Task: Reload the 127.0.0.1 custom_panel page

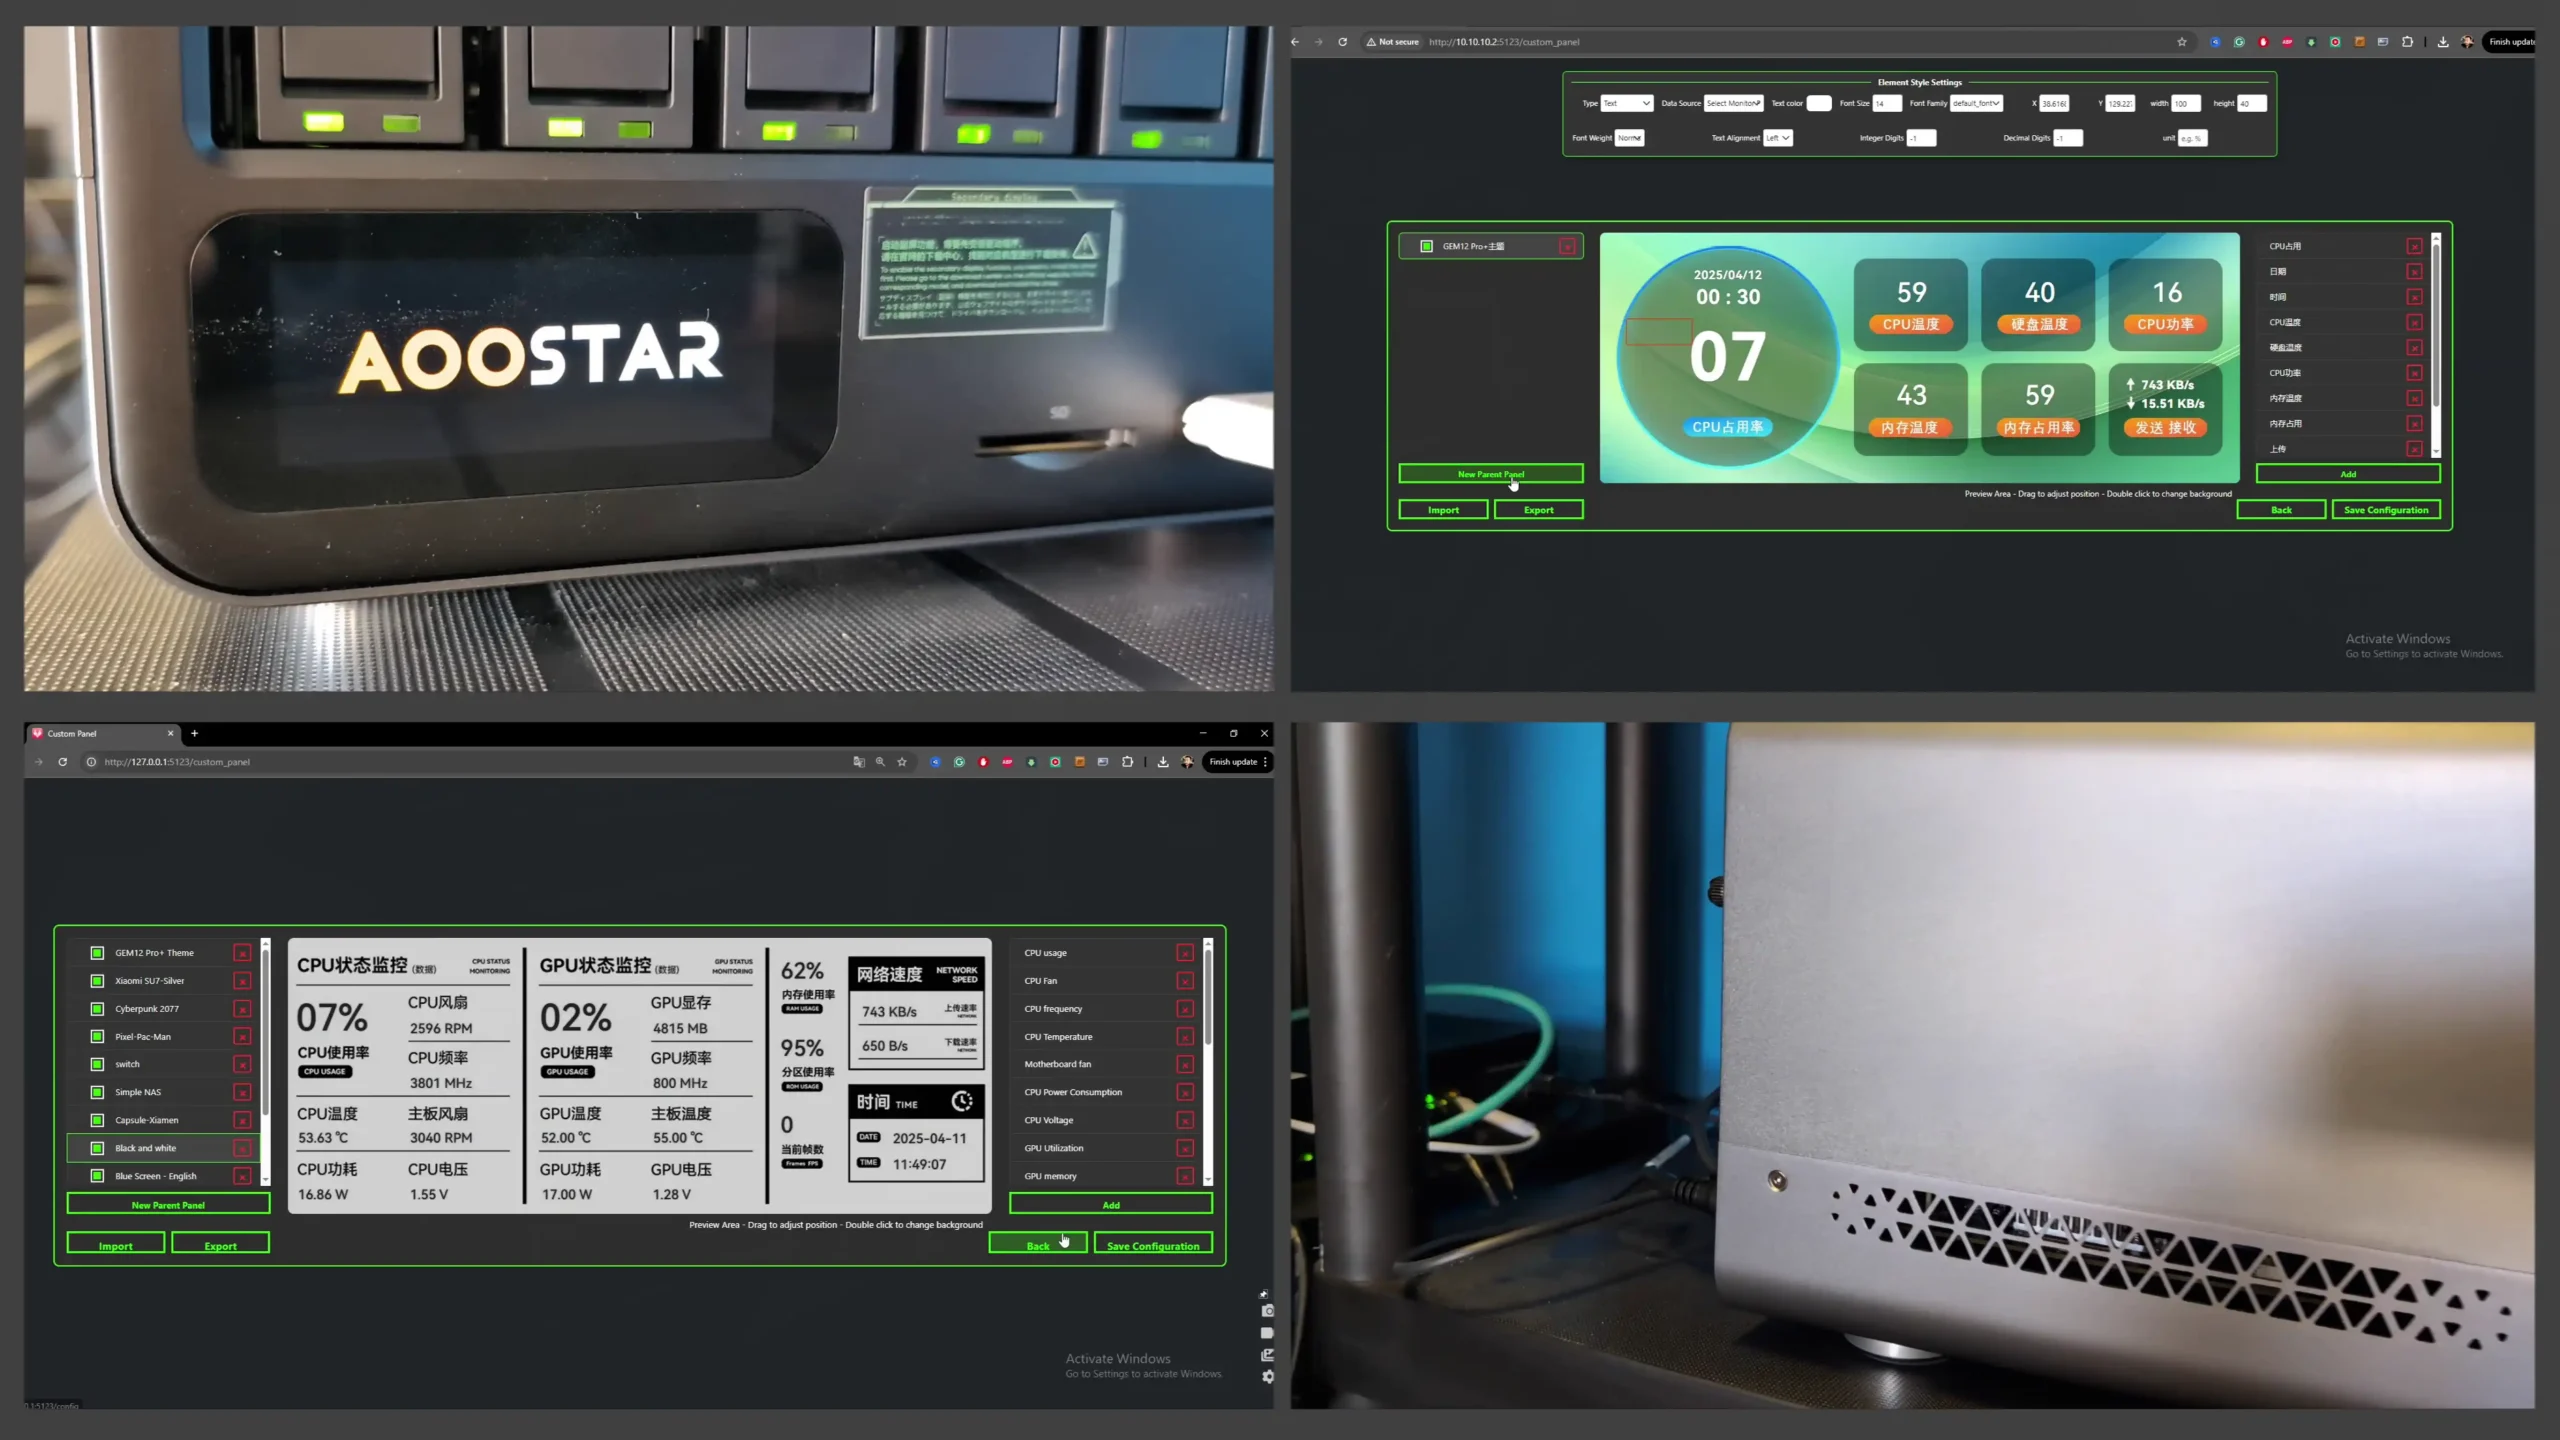Action: [x=62, y=762]
